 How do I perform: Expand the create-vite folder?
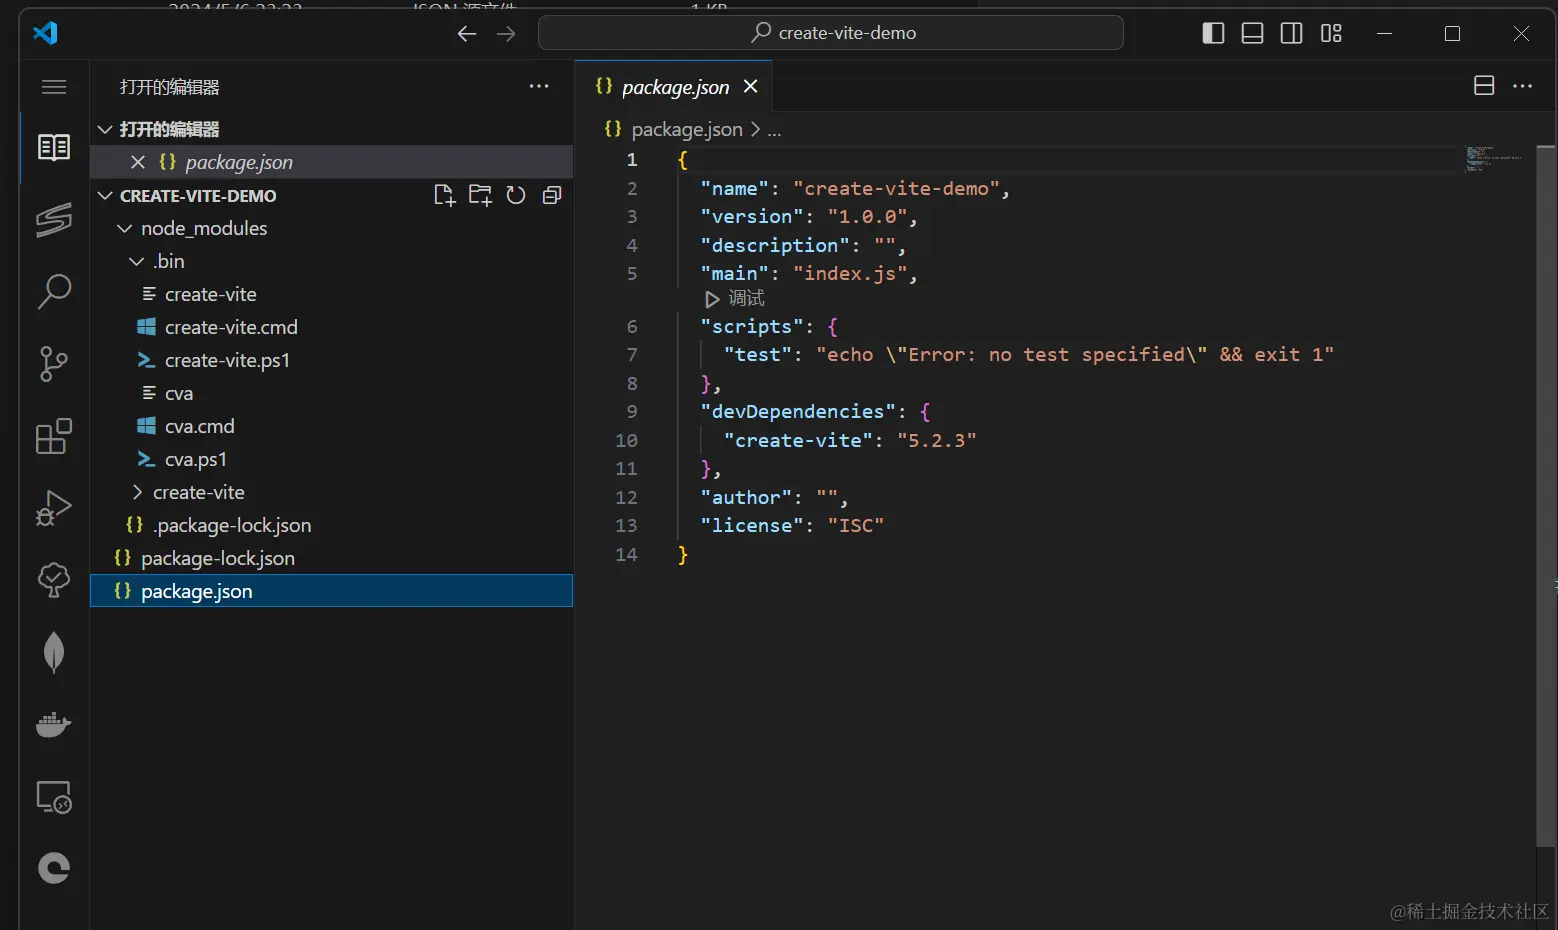(137, 492)
